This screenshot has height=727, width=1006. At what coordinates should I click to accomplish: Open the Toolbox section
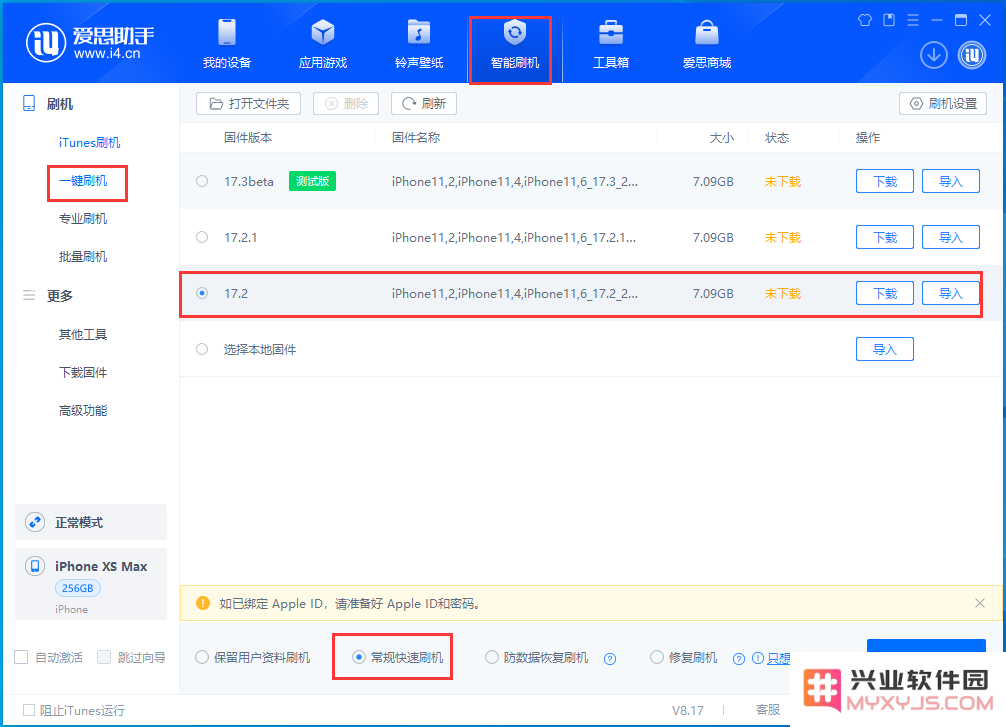point(611,44)
